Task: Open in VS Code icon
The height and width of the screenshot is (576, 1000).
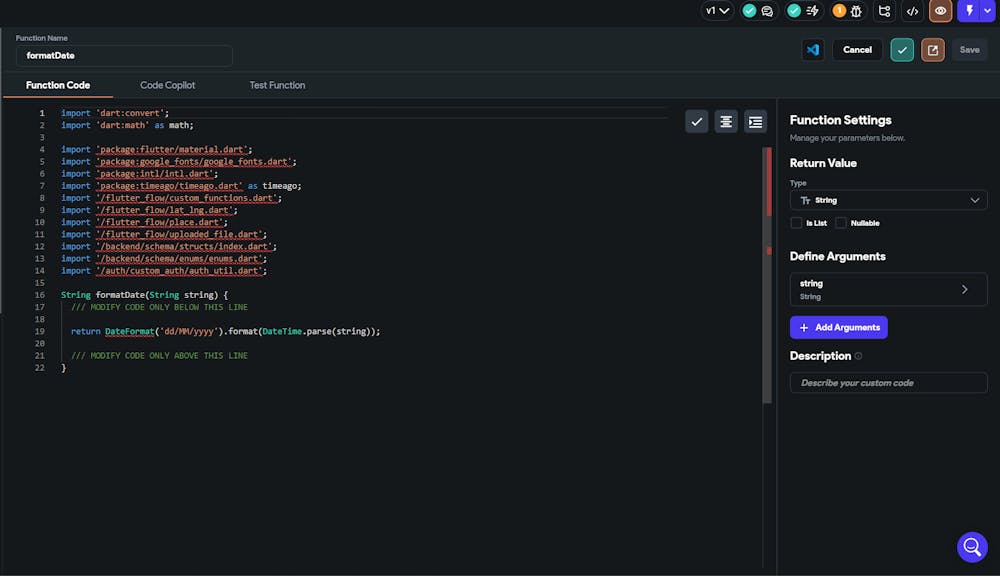Action: [x=813, y=50]
